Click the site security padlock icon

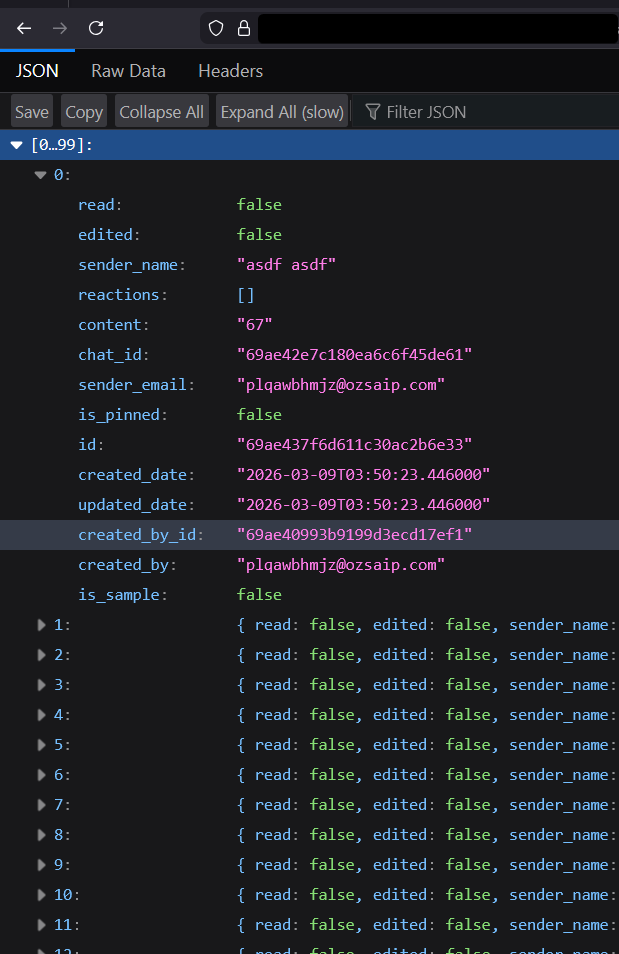click(x=243, y=28)
